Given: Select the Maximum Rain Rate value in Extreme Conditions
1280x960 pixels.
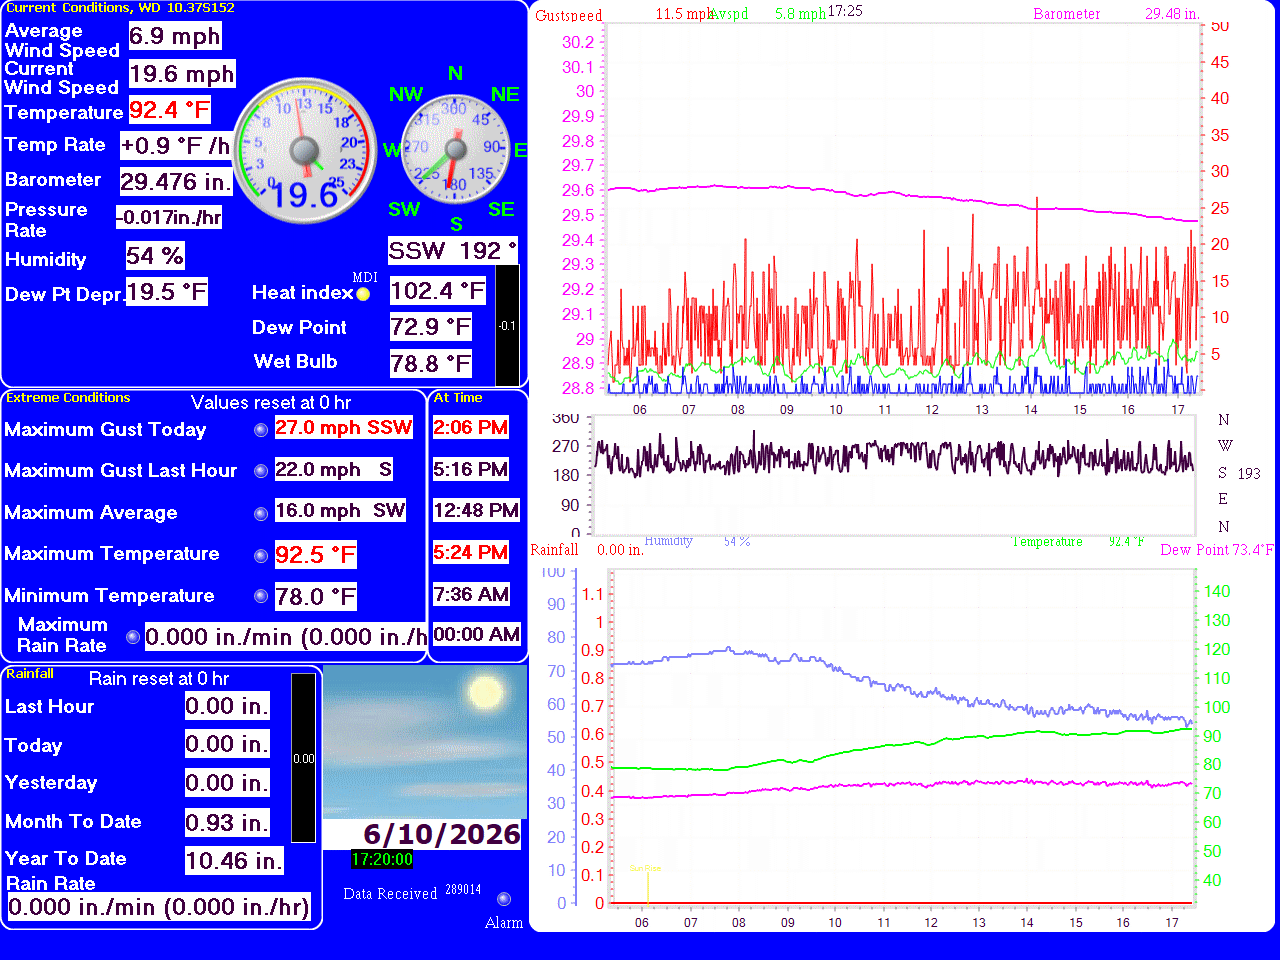Looking at the screenshot, I should (x=286, y=637).
